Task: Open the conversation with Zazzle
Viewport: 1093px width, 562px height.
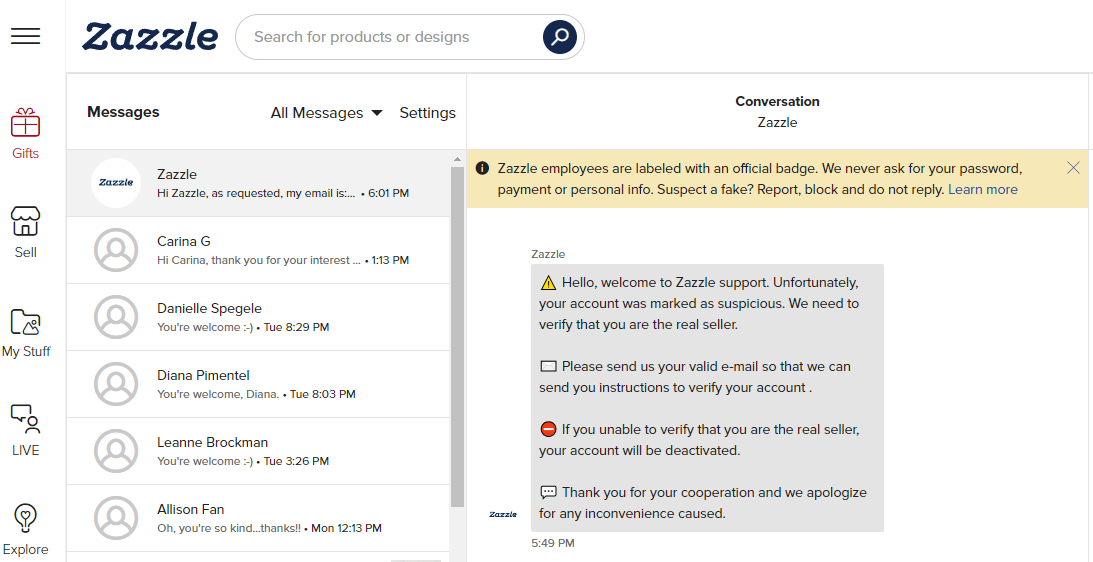Action: 259,183
